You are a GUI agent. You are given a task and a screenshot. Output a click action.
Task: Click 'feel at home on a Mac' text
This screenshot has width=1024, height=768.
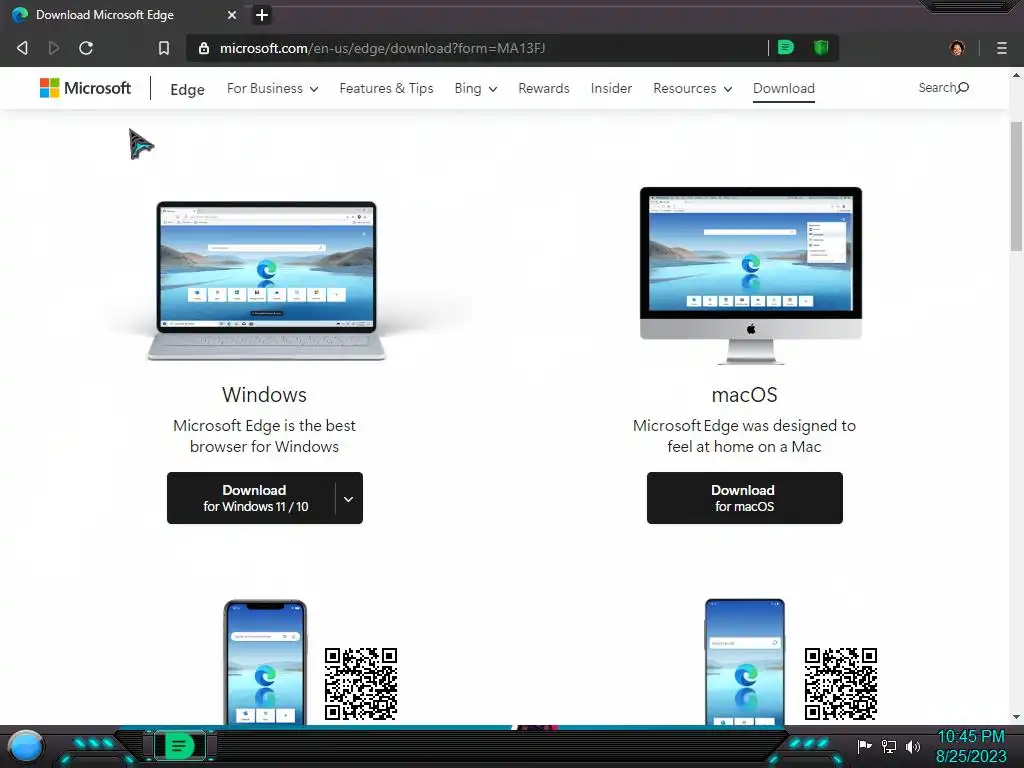[744, 447]
